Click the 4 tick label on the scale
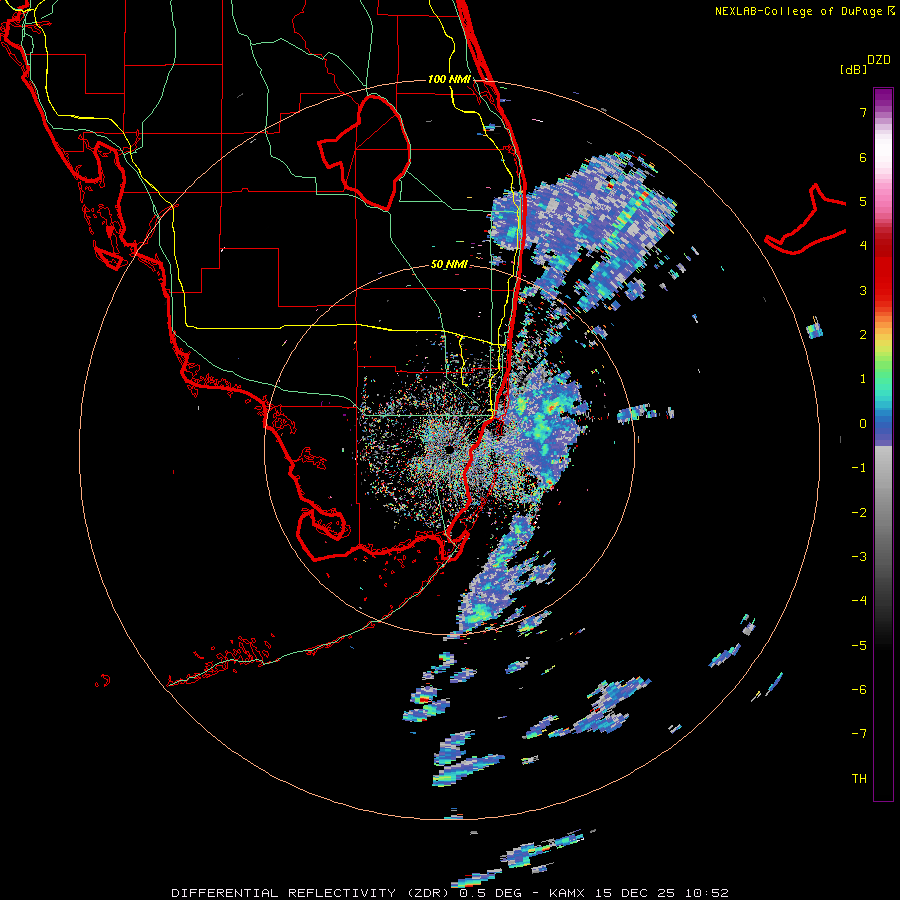The height and width of the screenshot is (900, 900). pos(863,245)
